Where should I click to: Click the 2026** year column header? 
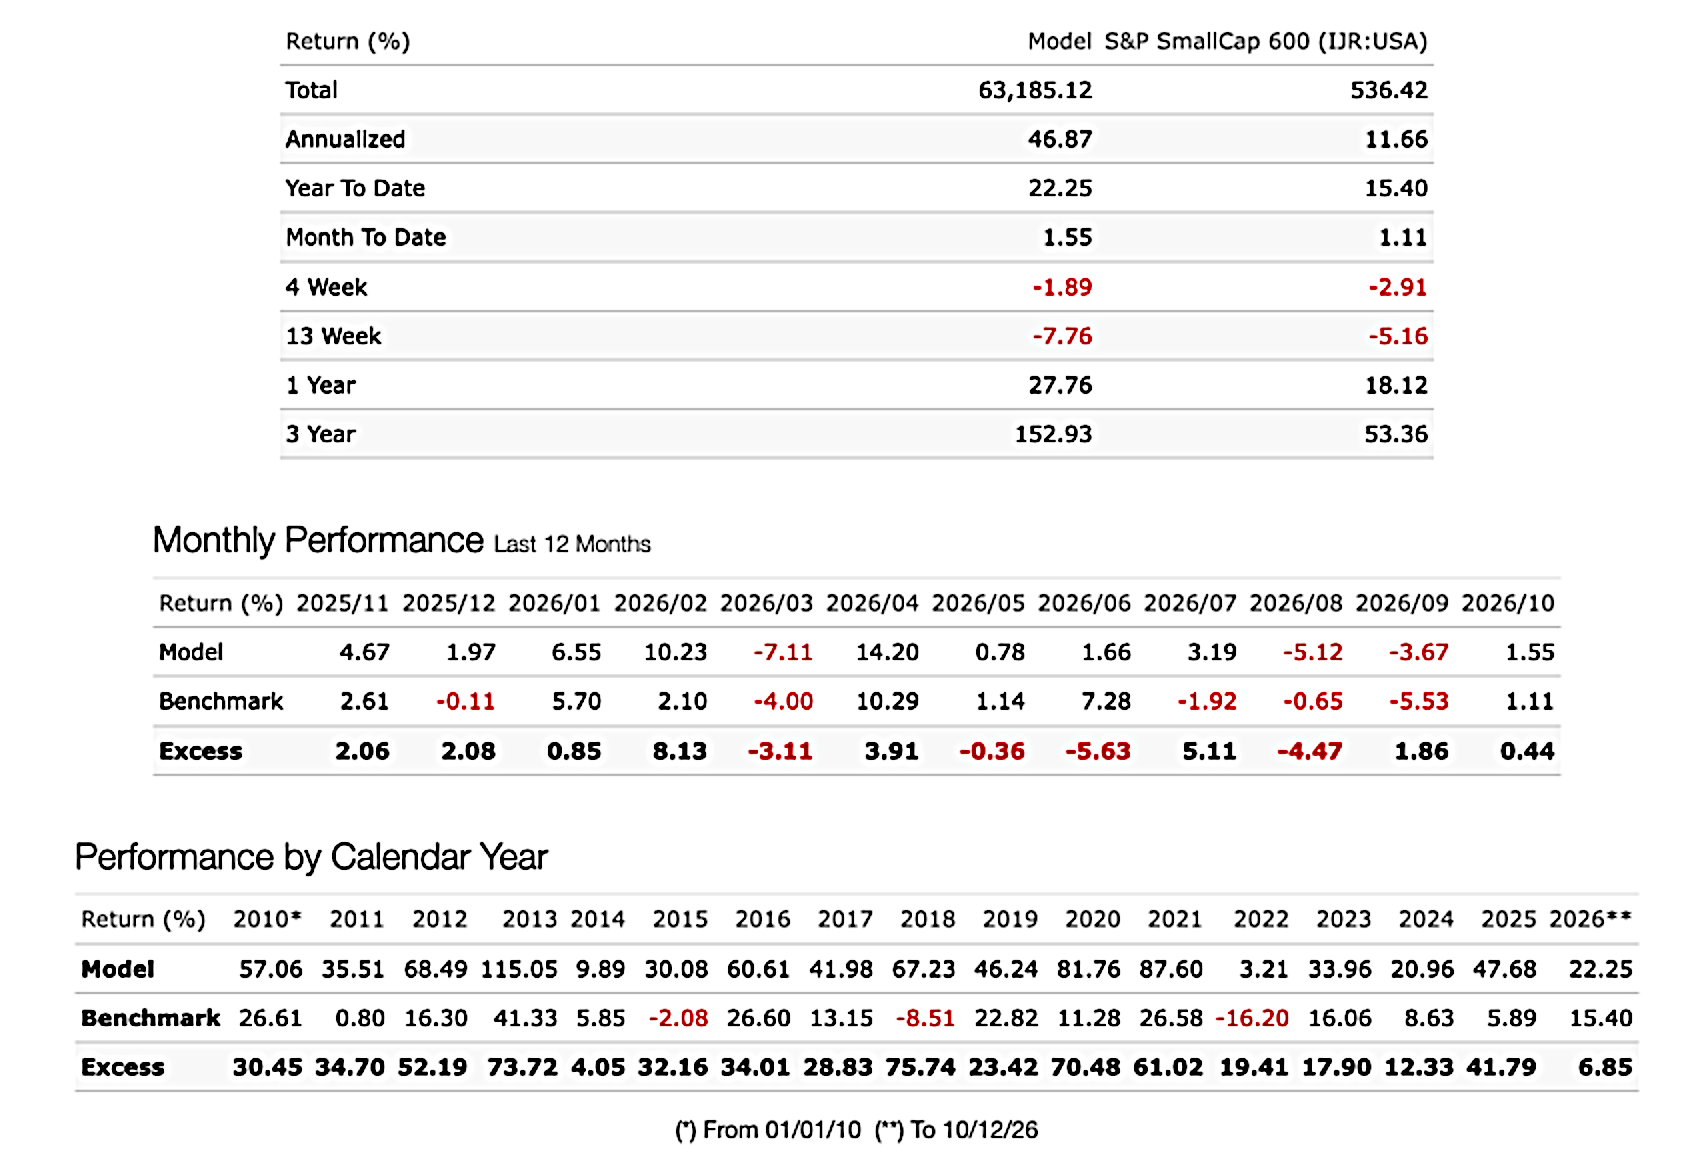[x=1590, y=919]
